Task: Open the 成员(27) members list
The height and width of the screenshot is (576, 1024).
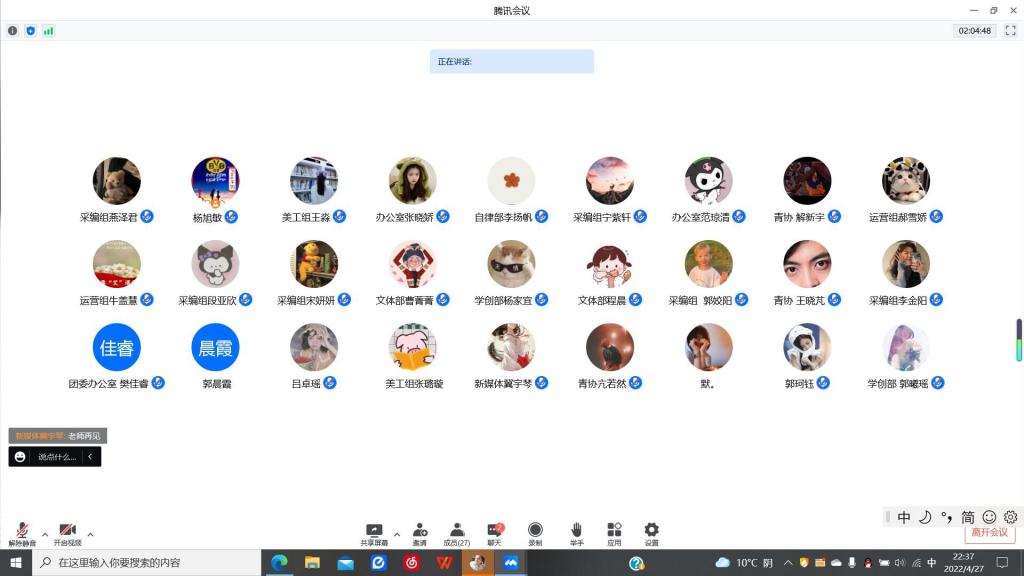Action: pos(456,531)
